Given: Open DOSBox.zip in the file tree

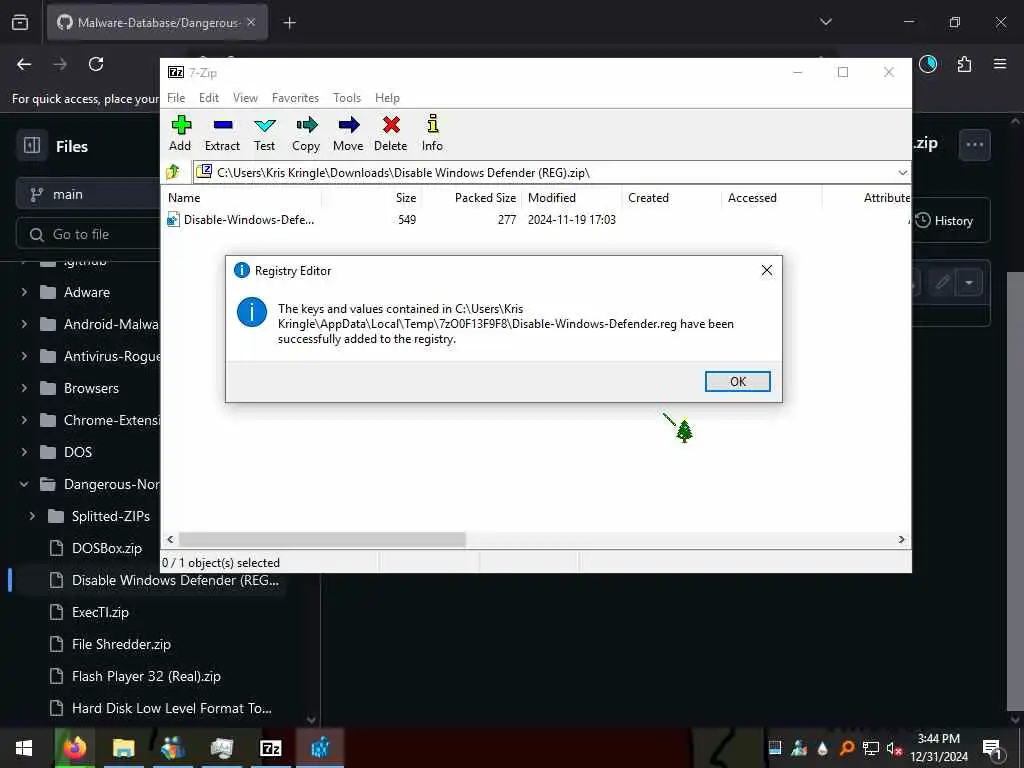Looking at the screenshot, I should click(106, 548).
